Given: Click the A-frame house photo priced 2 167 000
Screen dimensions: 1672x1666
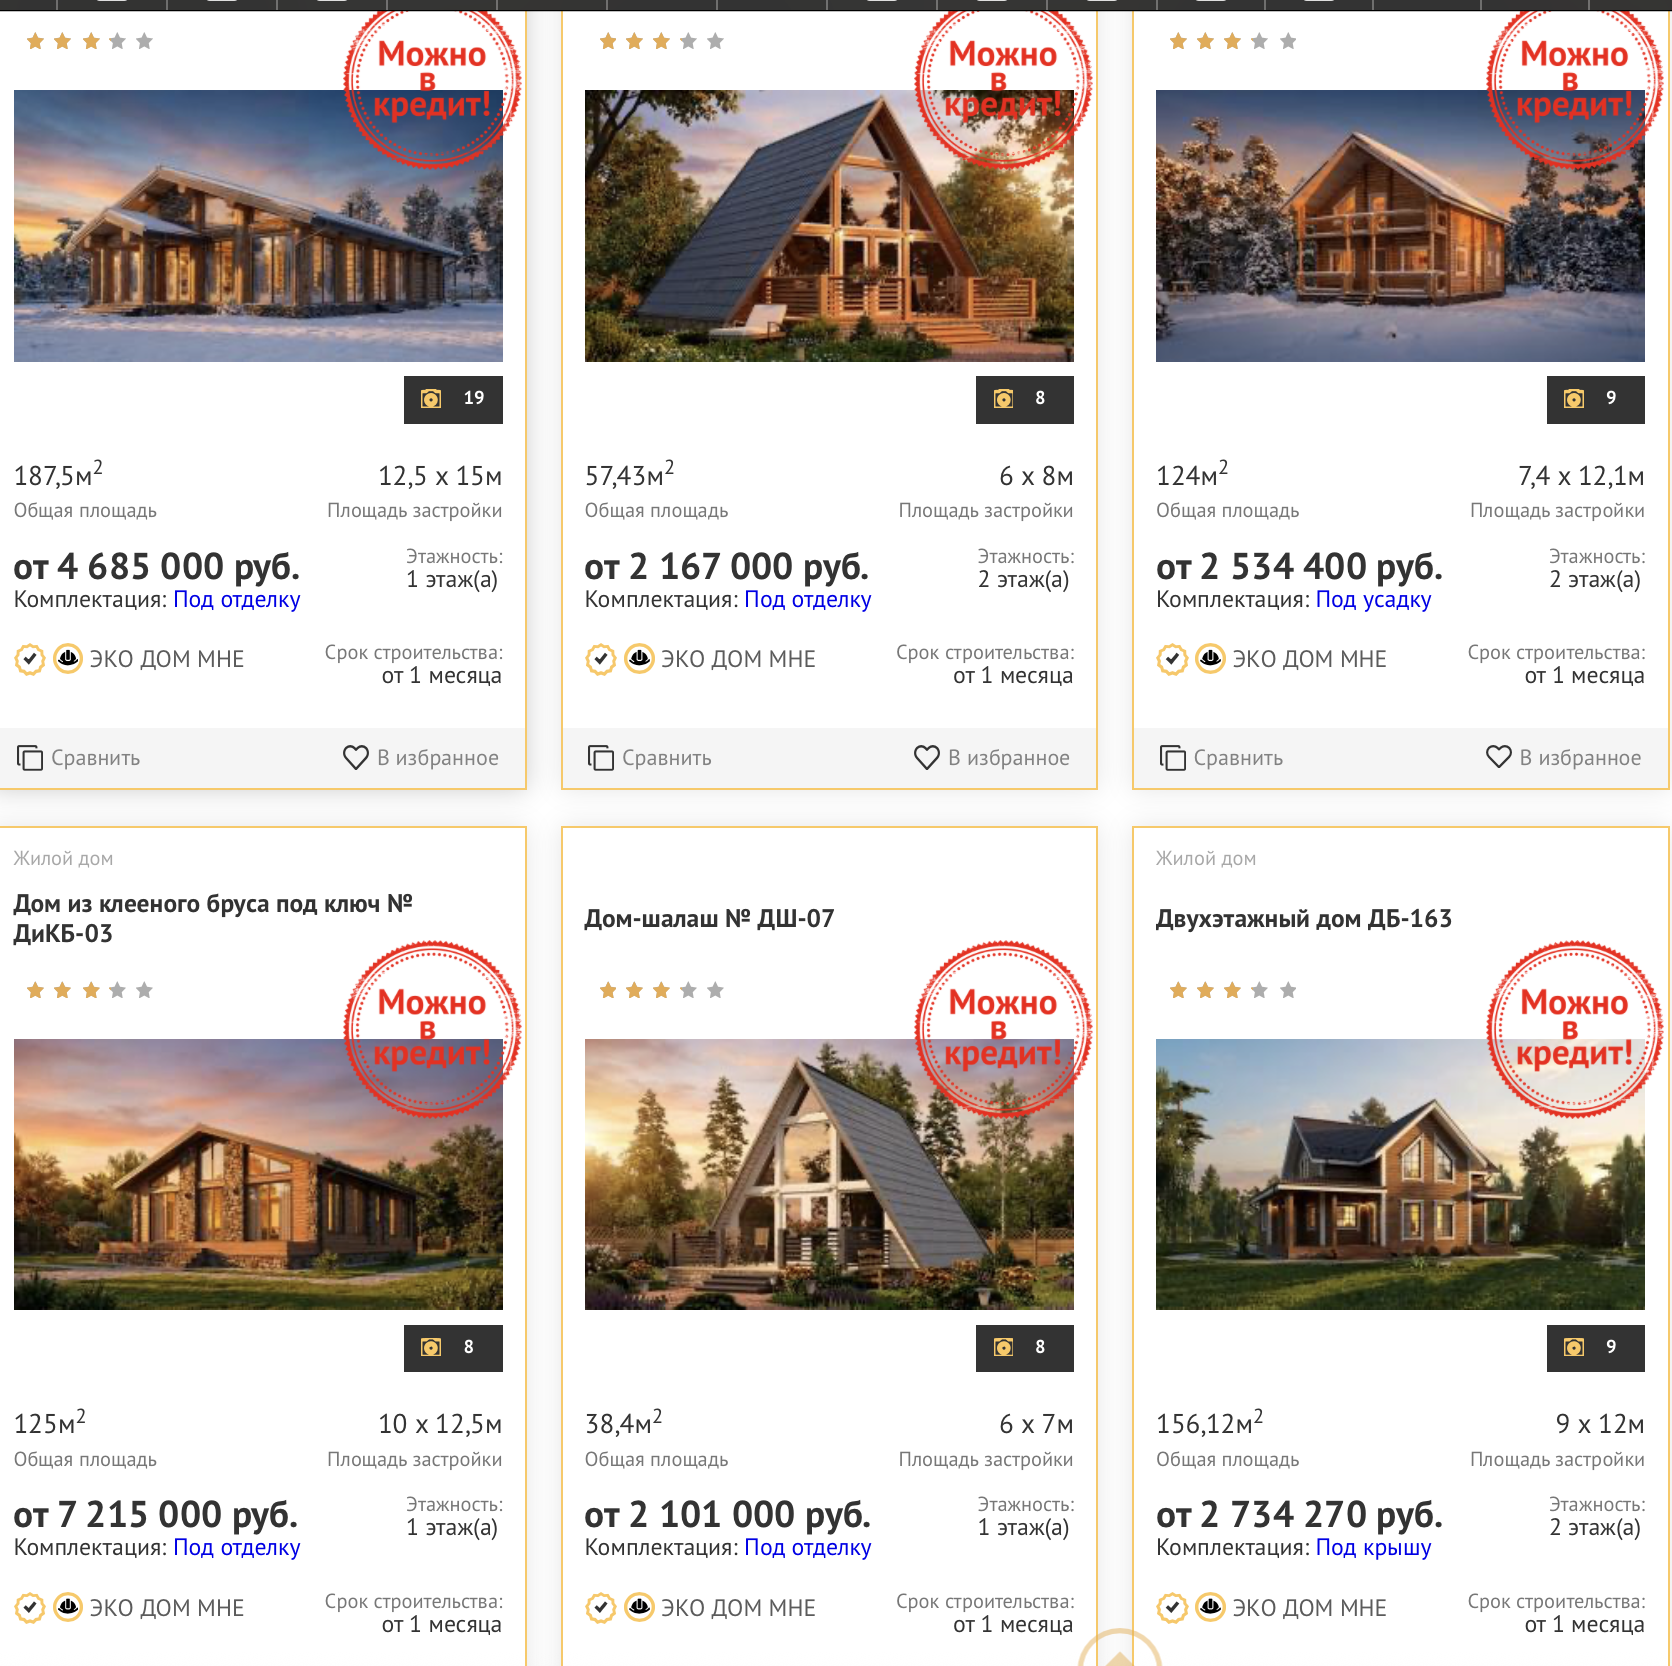Looking at the screenshot, I should [829, 226].
